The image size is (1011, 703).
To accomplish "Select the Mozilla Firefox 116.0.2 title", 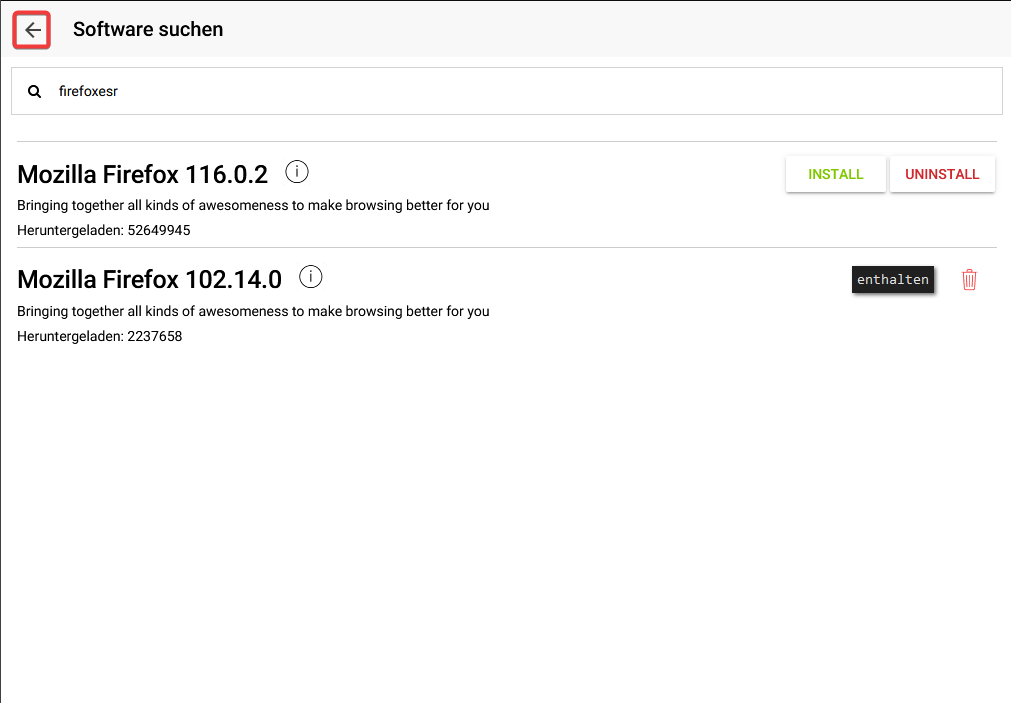I will click(142, 174).
